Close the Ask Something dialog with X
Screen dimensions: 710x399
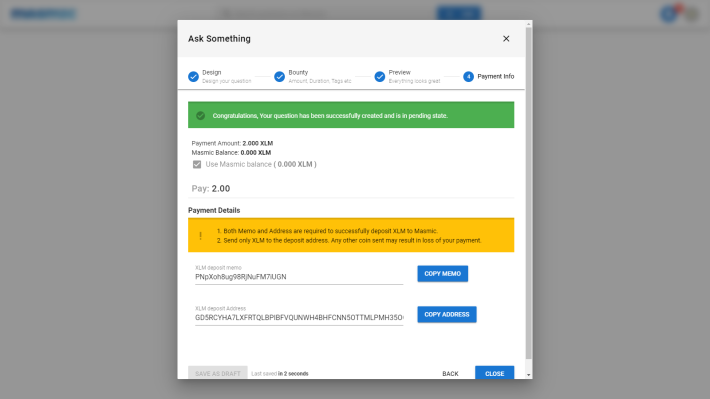point(506,38)
